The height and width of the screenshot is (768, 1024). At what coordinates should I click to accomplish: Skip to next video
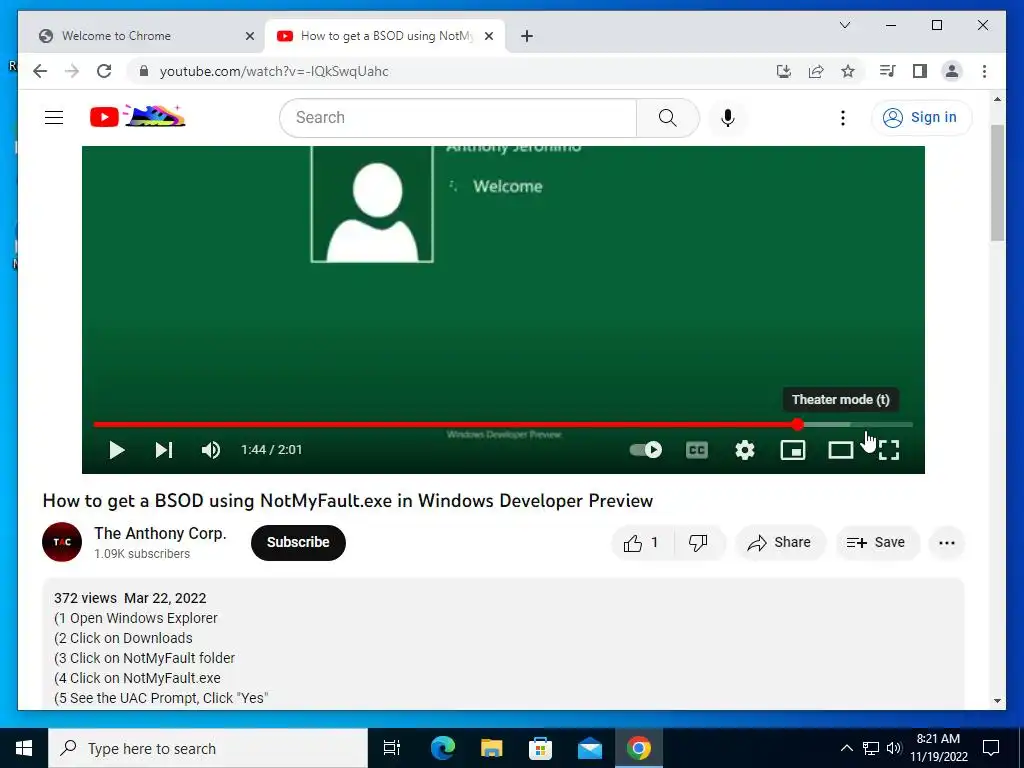(x=163, y=450)
